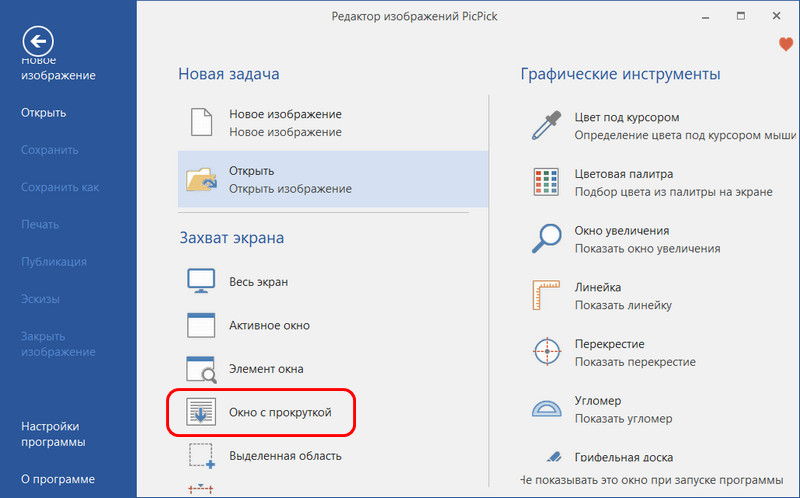800x498 pixels.
Task: Click Открыть изображение subtitle text
Action: click(290, 189)
